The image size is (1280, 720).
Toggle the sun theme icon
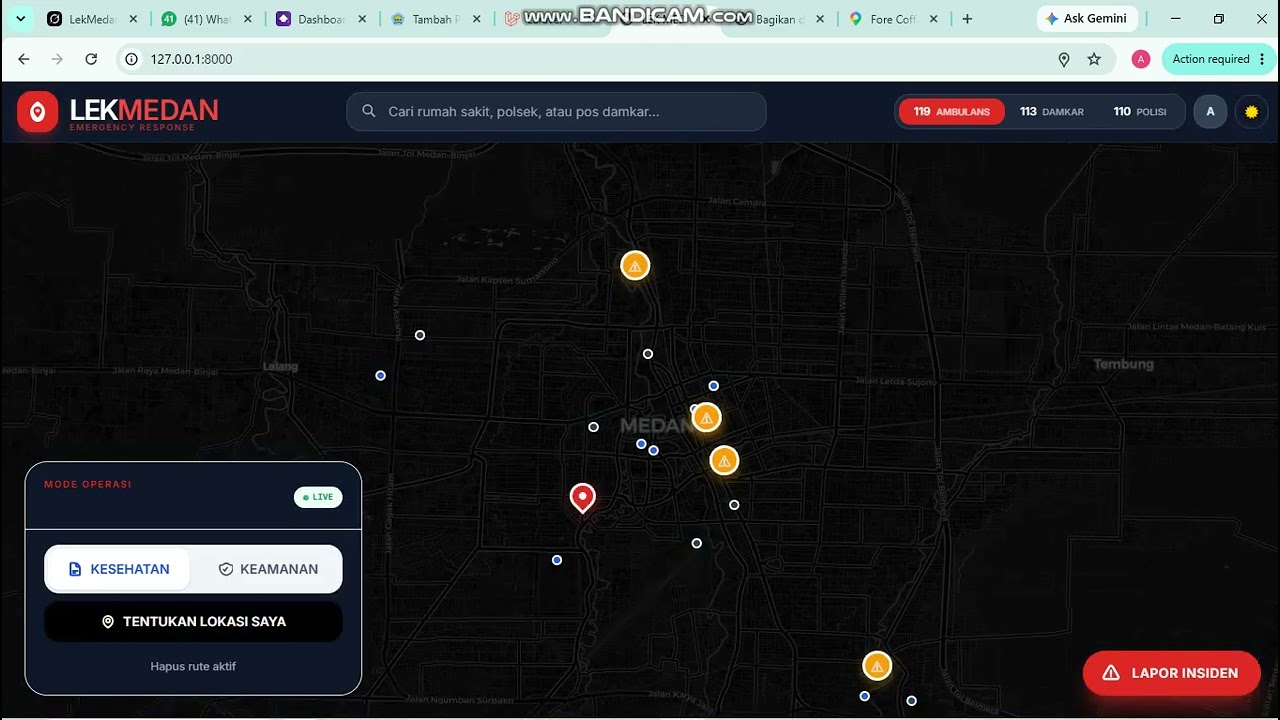coord(1251,112)
